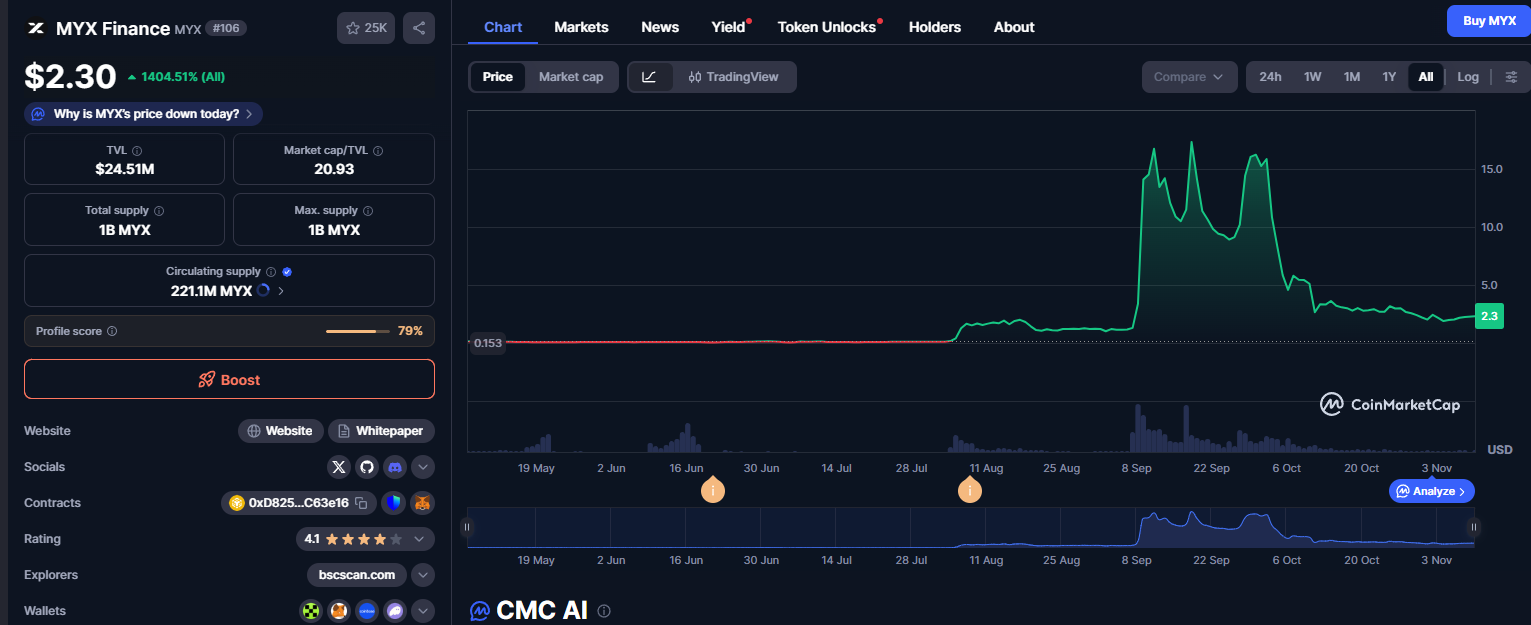Open the Holders tab
Image resolution: width=1531 pixels, height=625 pixels.
coord(935,27)
